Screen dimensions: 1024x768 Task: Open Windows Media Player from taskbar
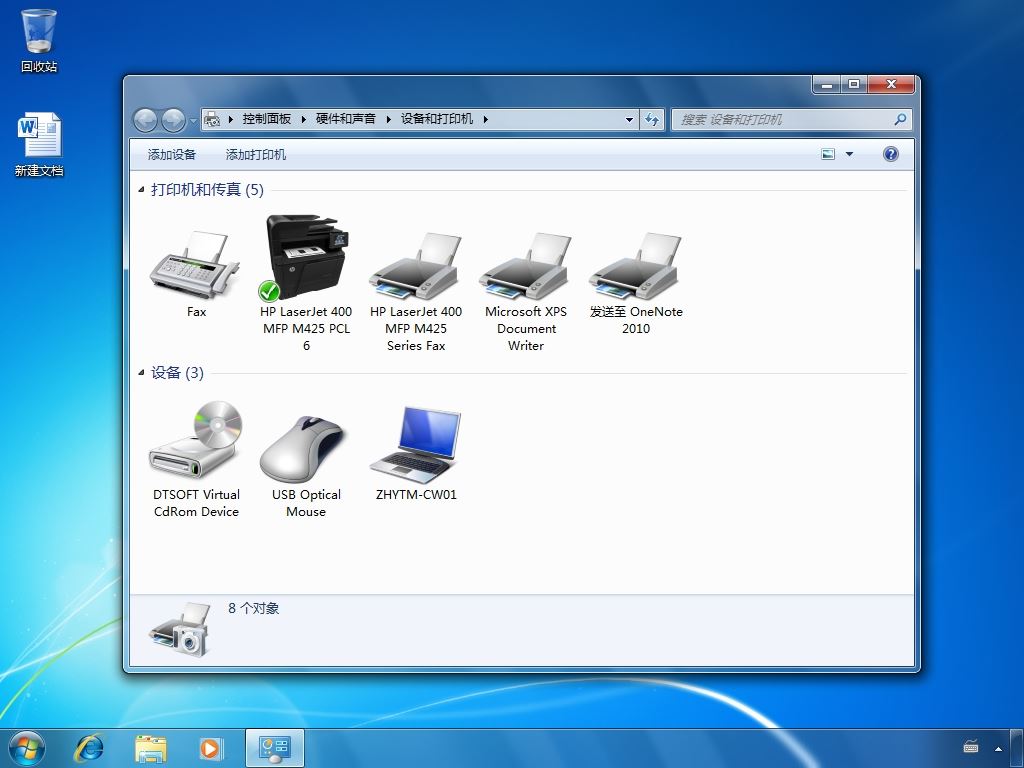tap(211, 748)
